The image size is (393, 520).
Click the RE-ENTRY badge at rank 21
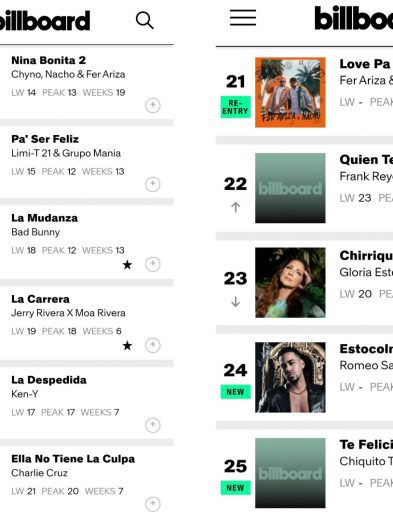click(x=235, y=107)
